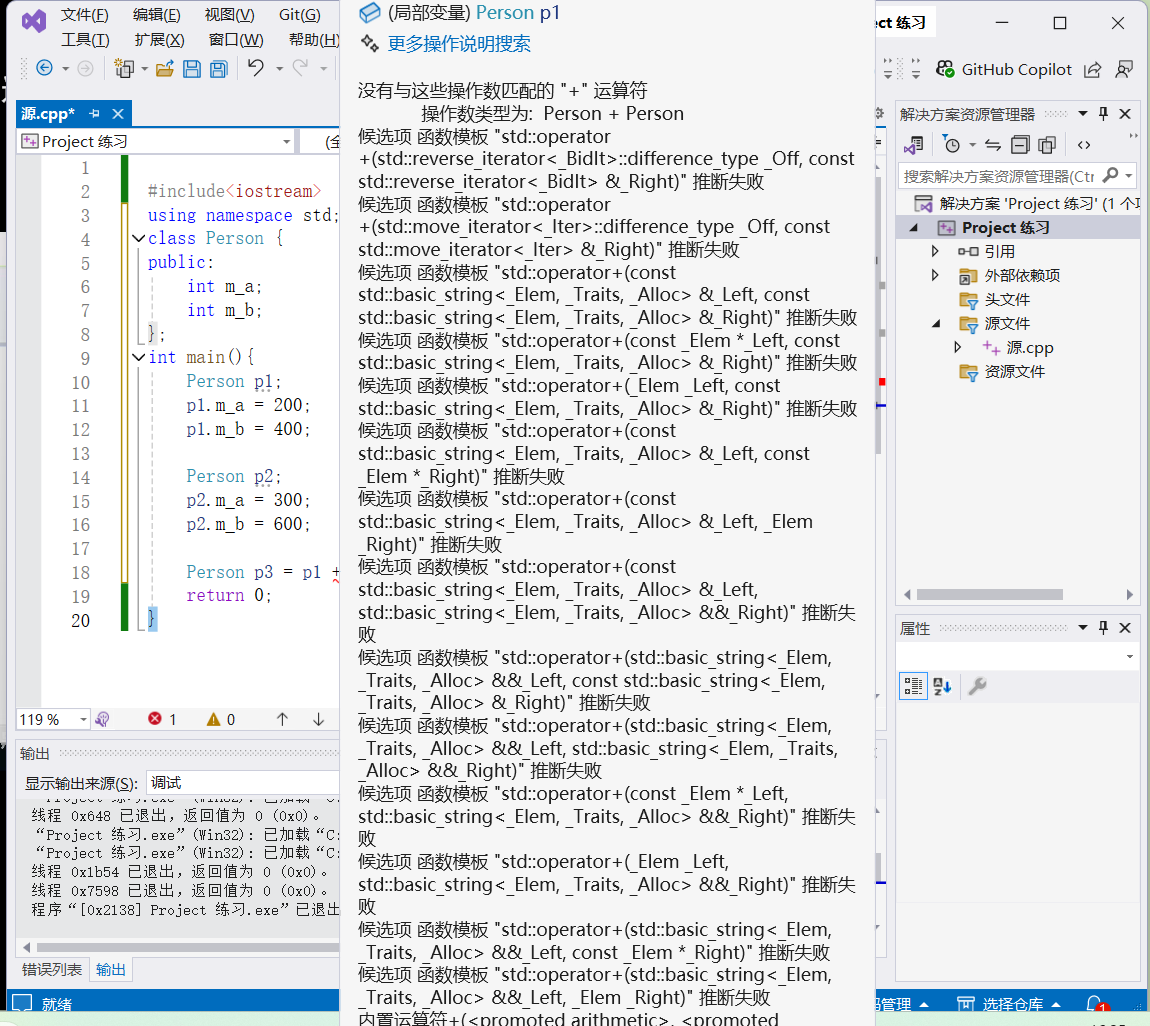The height and width of the screenshot is (1026, 1150).
Task: Click the Solution Explorer search input field
Action: (999, 176)
